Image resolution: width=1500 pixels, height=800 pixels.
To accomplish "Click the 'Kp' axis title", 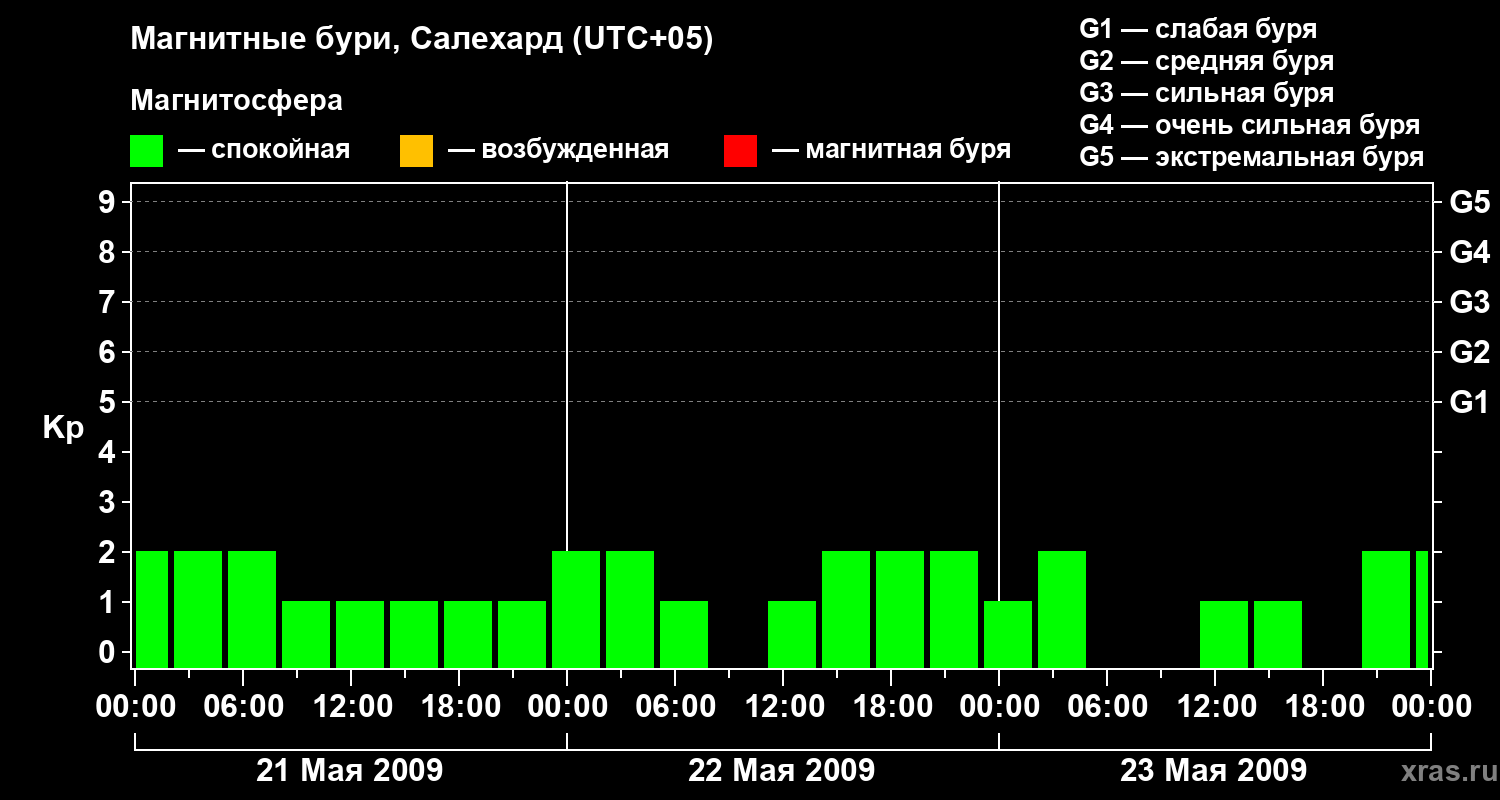I will (63, 428).
